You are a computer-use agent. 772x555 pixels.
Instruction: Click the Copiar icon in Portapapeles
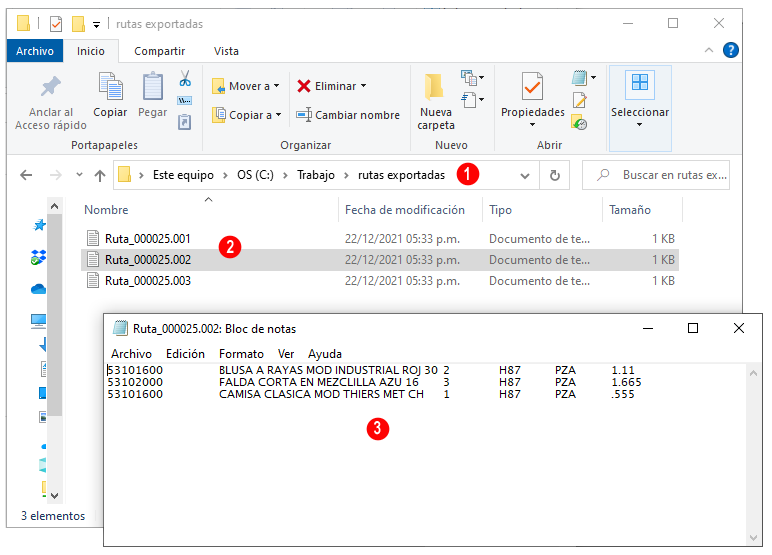coord(110,86)
